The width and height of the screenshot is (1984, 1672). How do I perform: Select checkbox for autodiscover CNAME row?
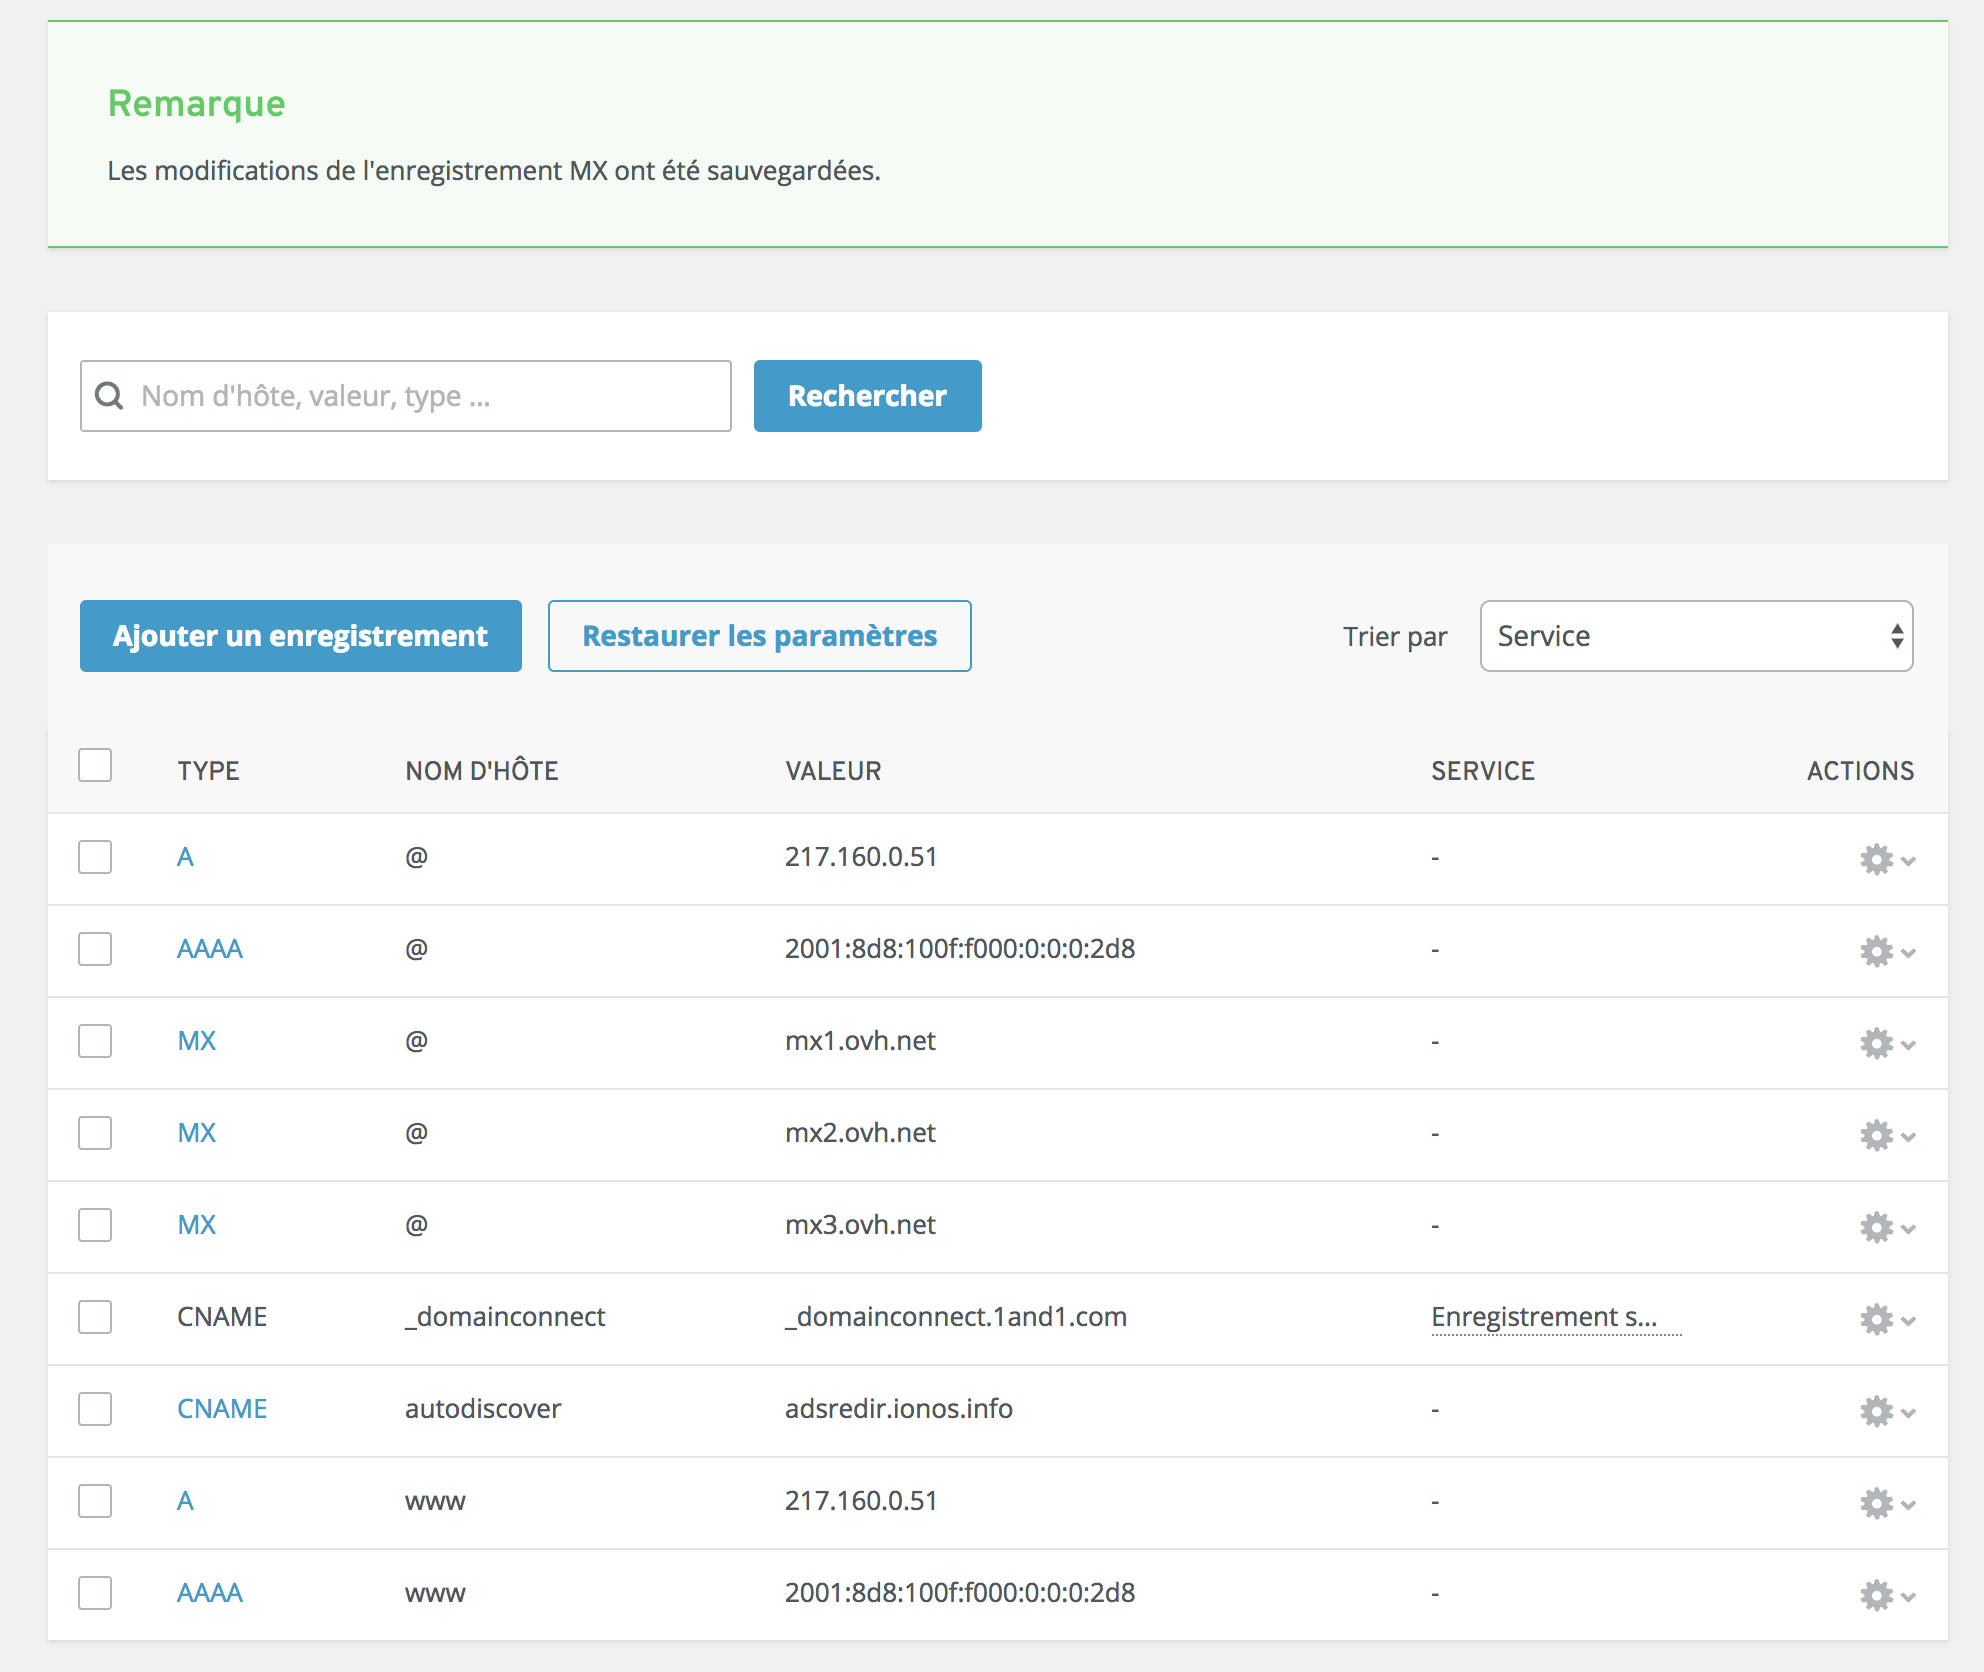95,1409
